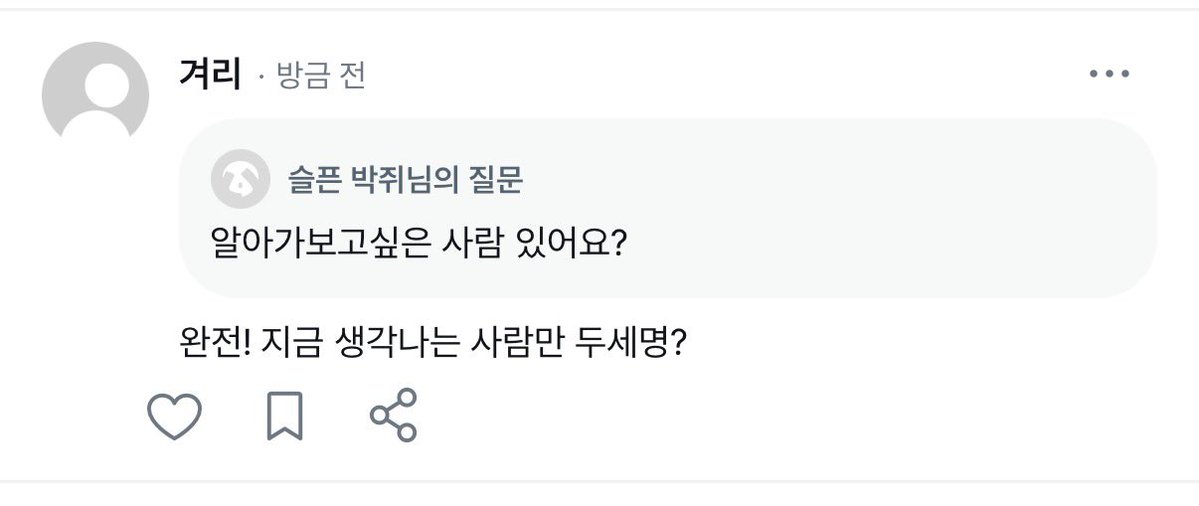The image size is (1199, 506).
Task: Toggle the heart like on this answer
Action: pos(174,416)
